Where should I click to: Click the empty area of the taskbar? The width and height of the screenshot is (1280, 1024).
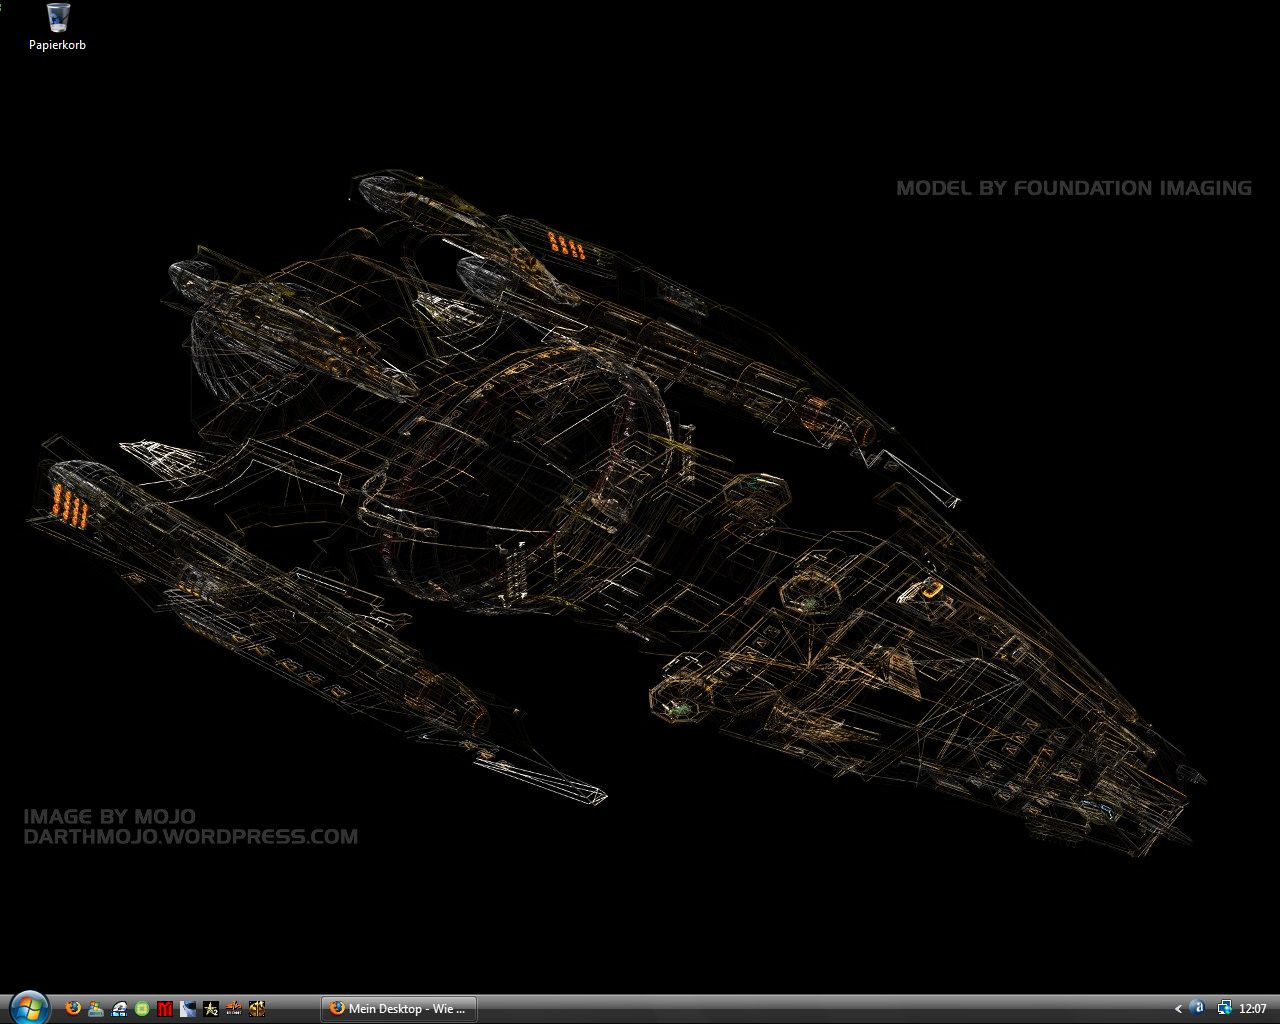800,1008
